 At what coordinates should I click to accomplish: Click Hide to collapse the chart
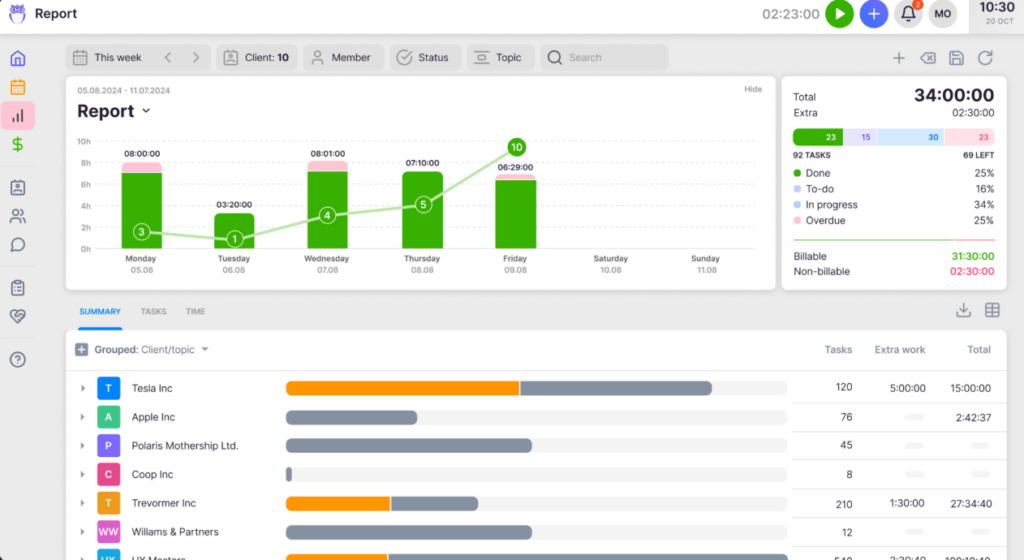pos(752,90)
